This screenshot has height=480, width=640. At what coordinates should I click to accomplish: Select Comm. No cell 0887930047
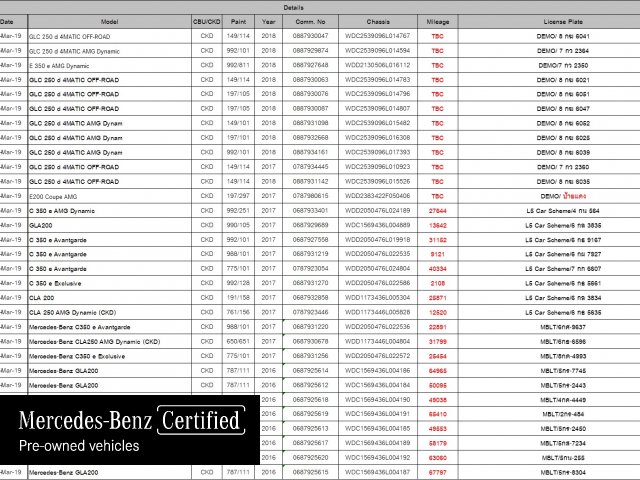(x=310, y=36)
